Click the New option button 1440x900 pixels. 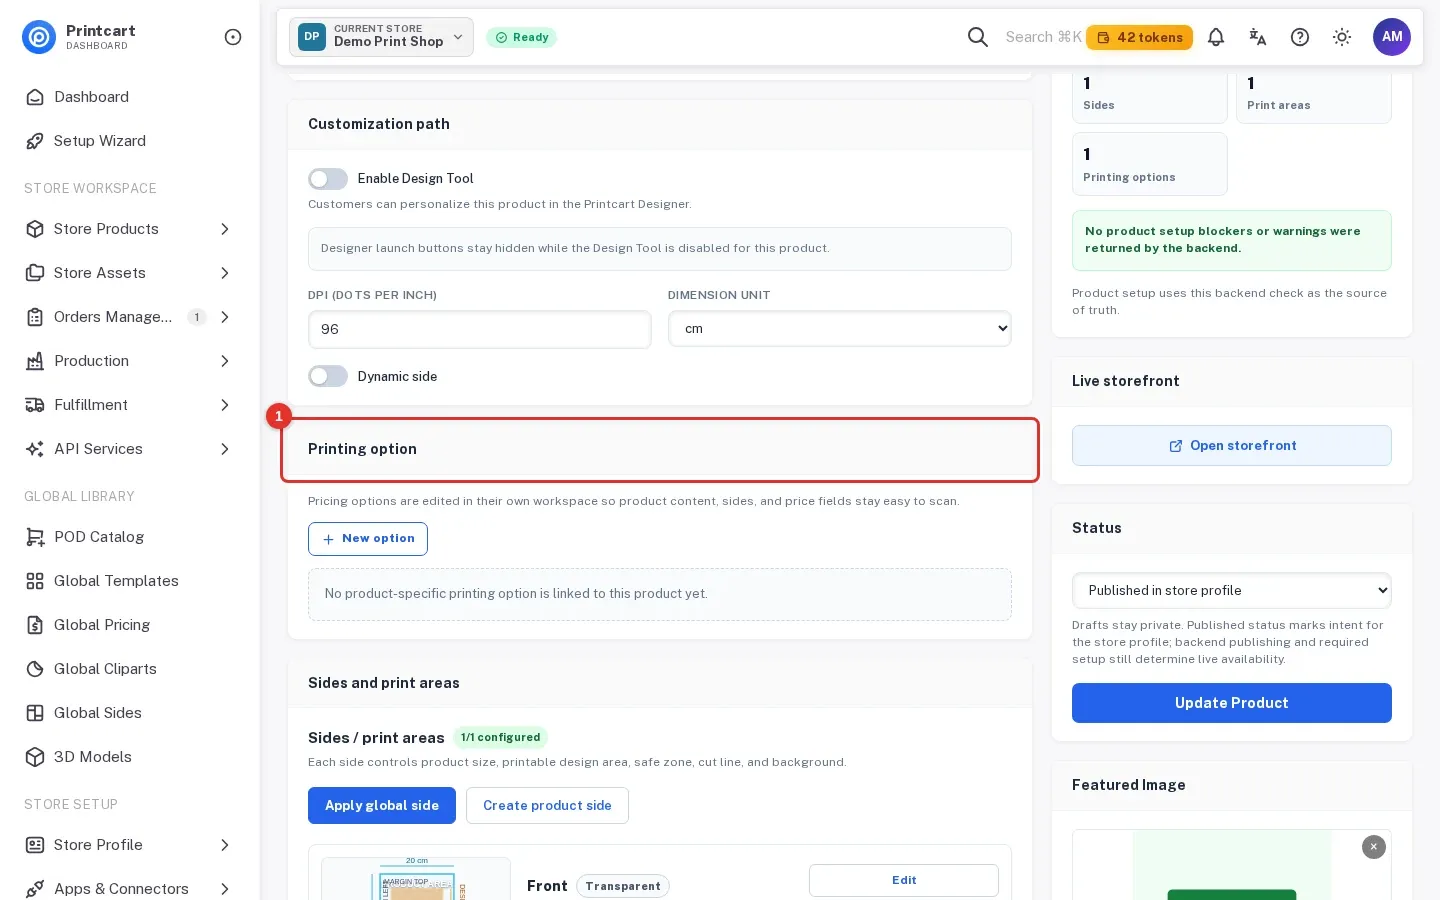(368, 539)
